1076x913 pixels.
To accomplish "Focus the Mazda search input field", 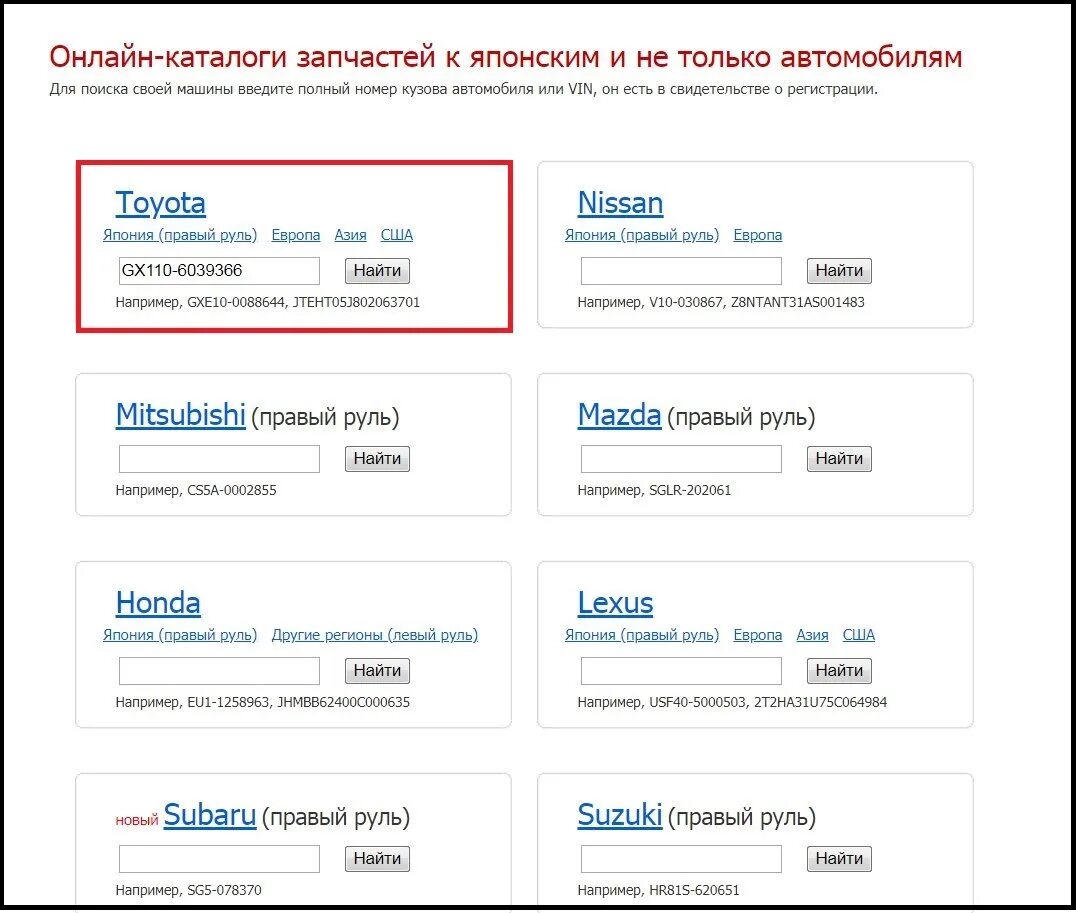I will coord(681,459).
